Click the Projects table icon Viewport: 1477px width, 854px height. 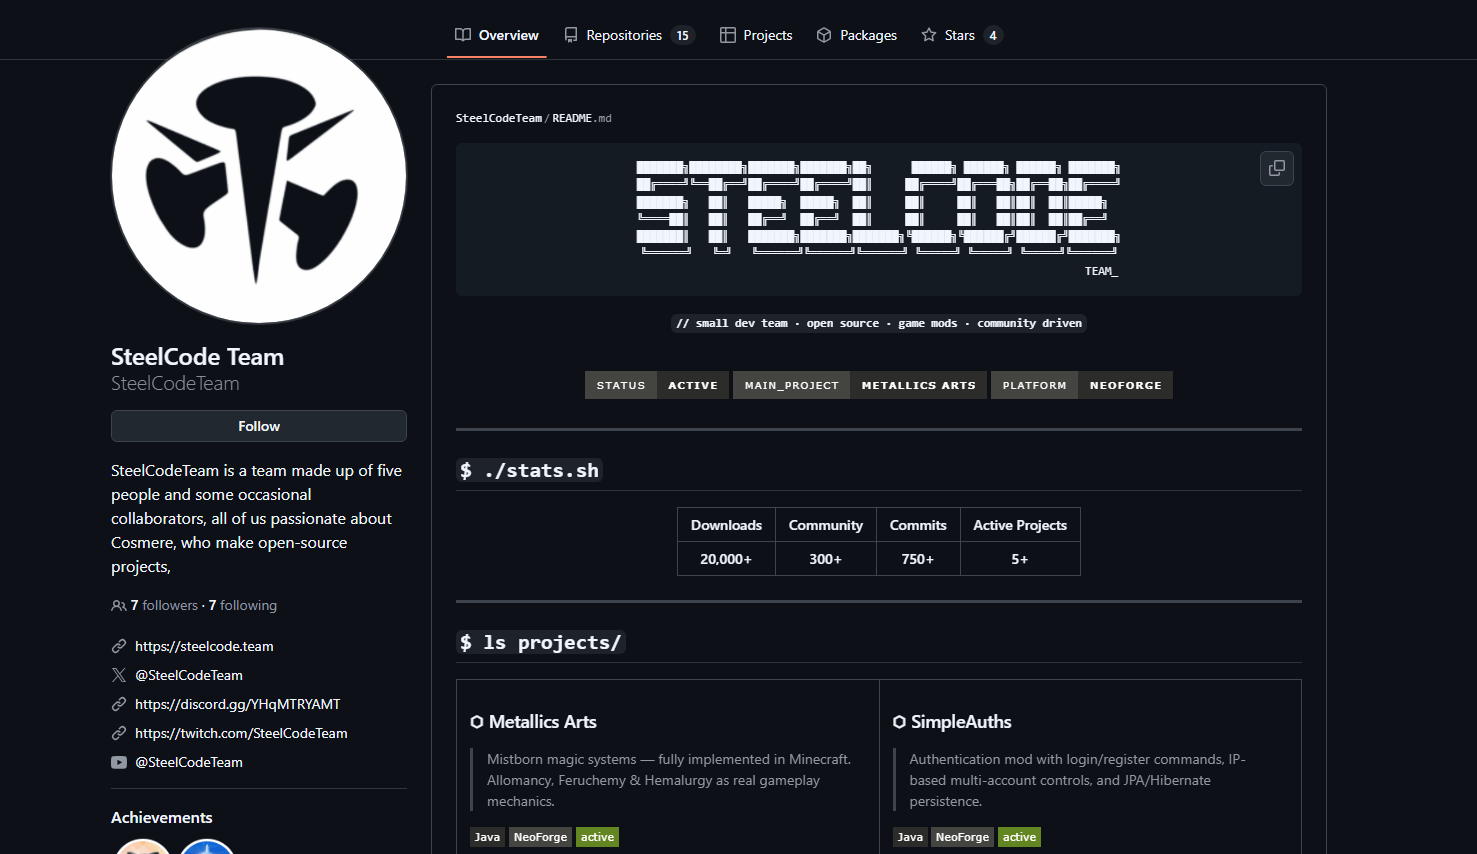point(728,35)
